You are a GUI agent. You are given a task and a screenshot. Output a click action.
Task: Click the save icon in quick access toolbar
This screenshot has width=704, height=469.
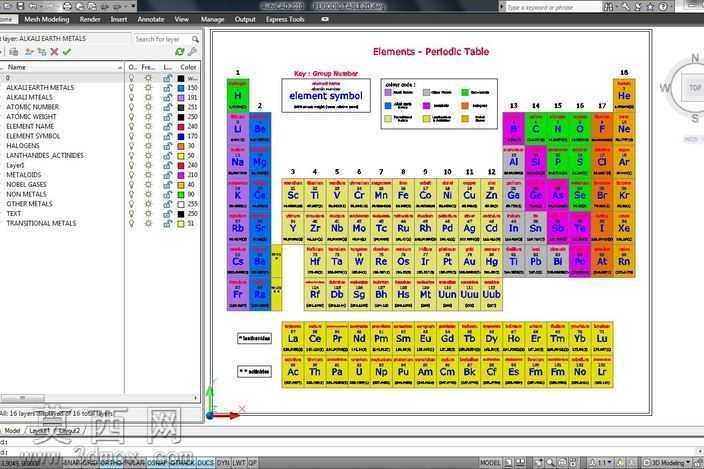click(20, 6)
